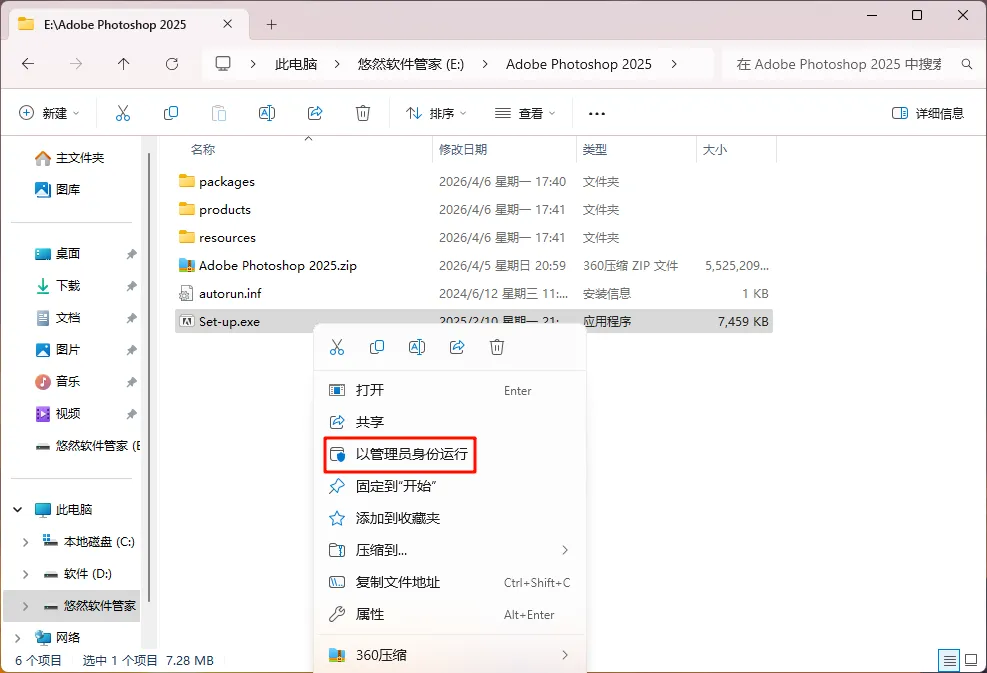Choose 固定到"开始" in the context menu

450,486
